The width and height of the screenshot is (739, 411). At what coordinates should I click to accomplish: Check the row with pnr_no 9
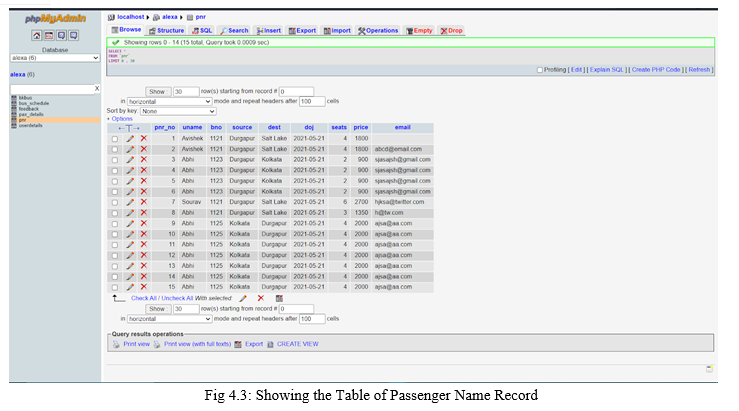[115, 224]
